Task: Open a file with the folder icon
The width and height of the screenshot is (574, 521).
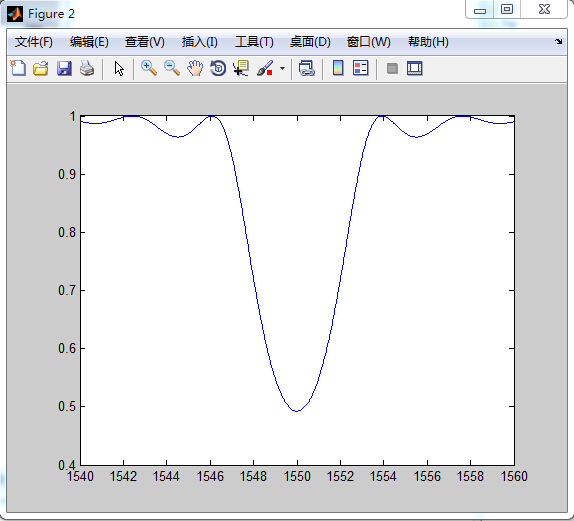Action: (41, 68)
